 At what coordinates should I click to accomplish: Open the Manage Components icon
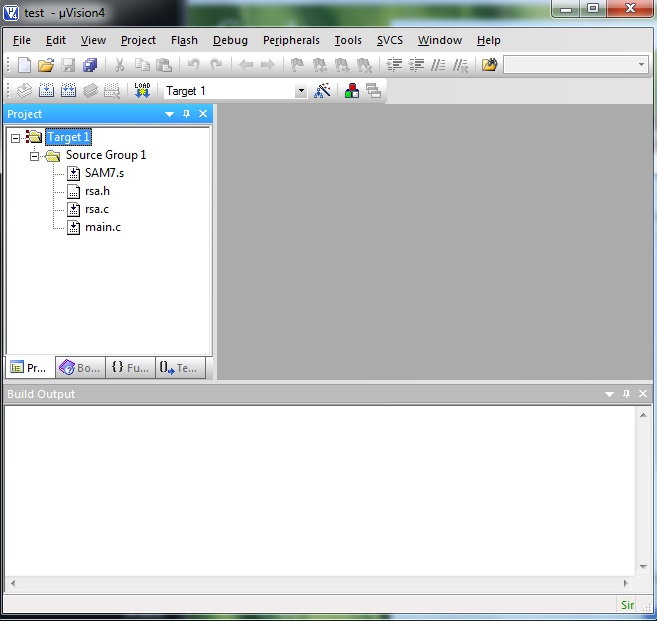point(352,91)
